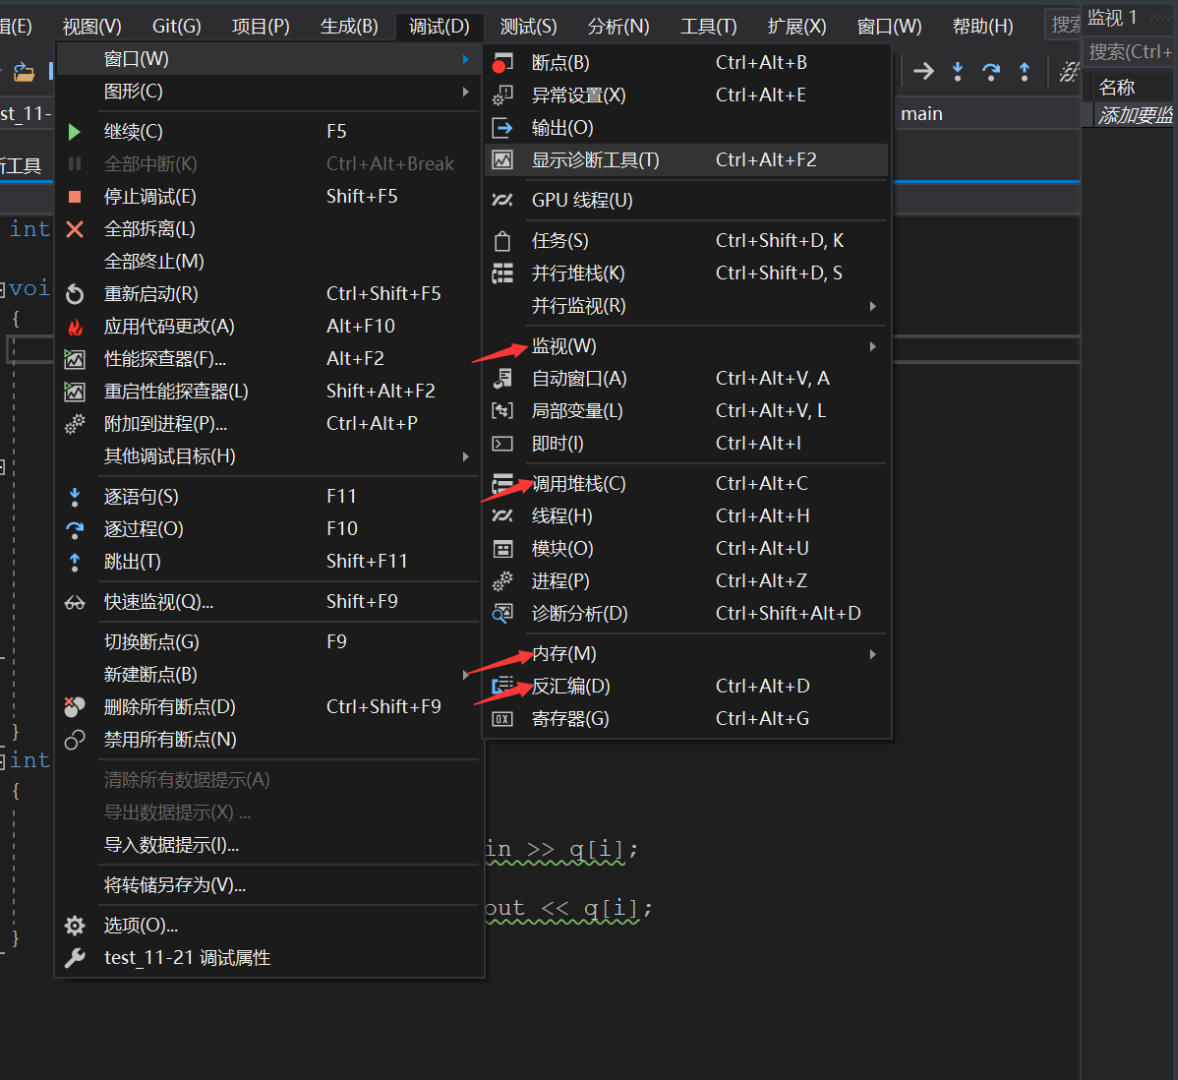Open the Extensions (扩展) menu

click(797, 27)
